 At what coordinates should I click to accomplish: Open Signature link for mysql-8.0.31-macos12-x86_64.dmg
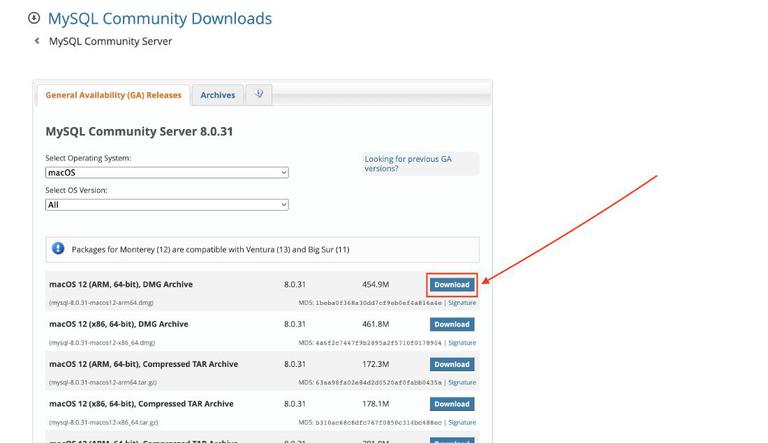click(462, 343)
